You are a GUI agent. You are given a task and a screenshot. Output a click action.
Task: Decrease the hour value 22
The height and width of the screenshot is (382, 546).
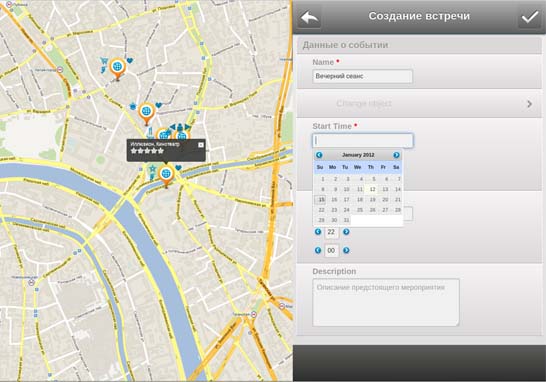pos(318,232)
